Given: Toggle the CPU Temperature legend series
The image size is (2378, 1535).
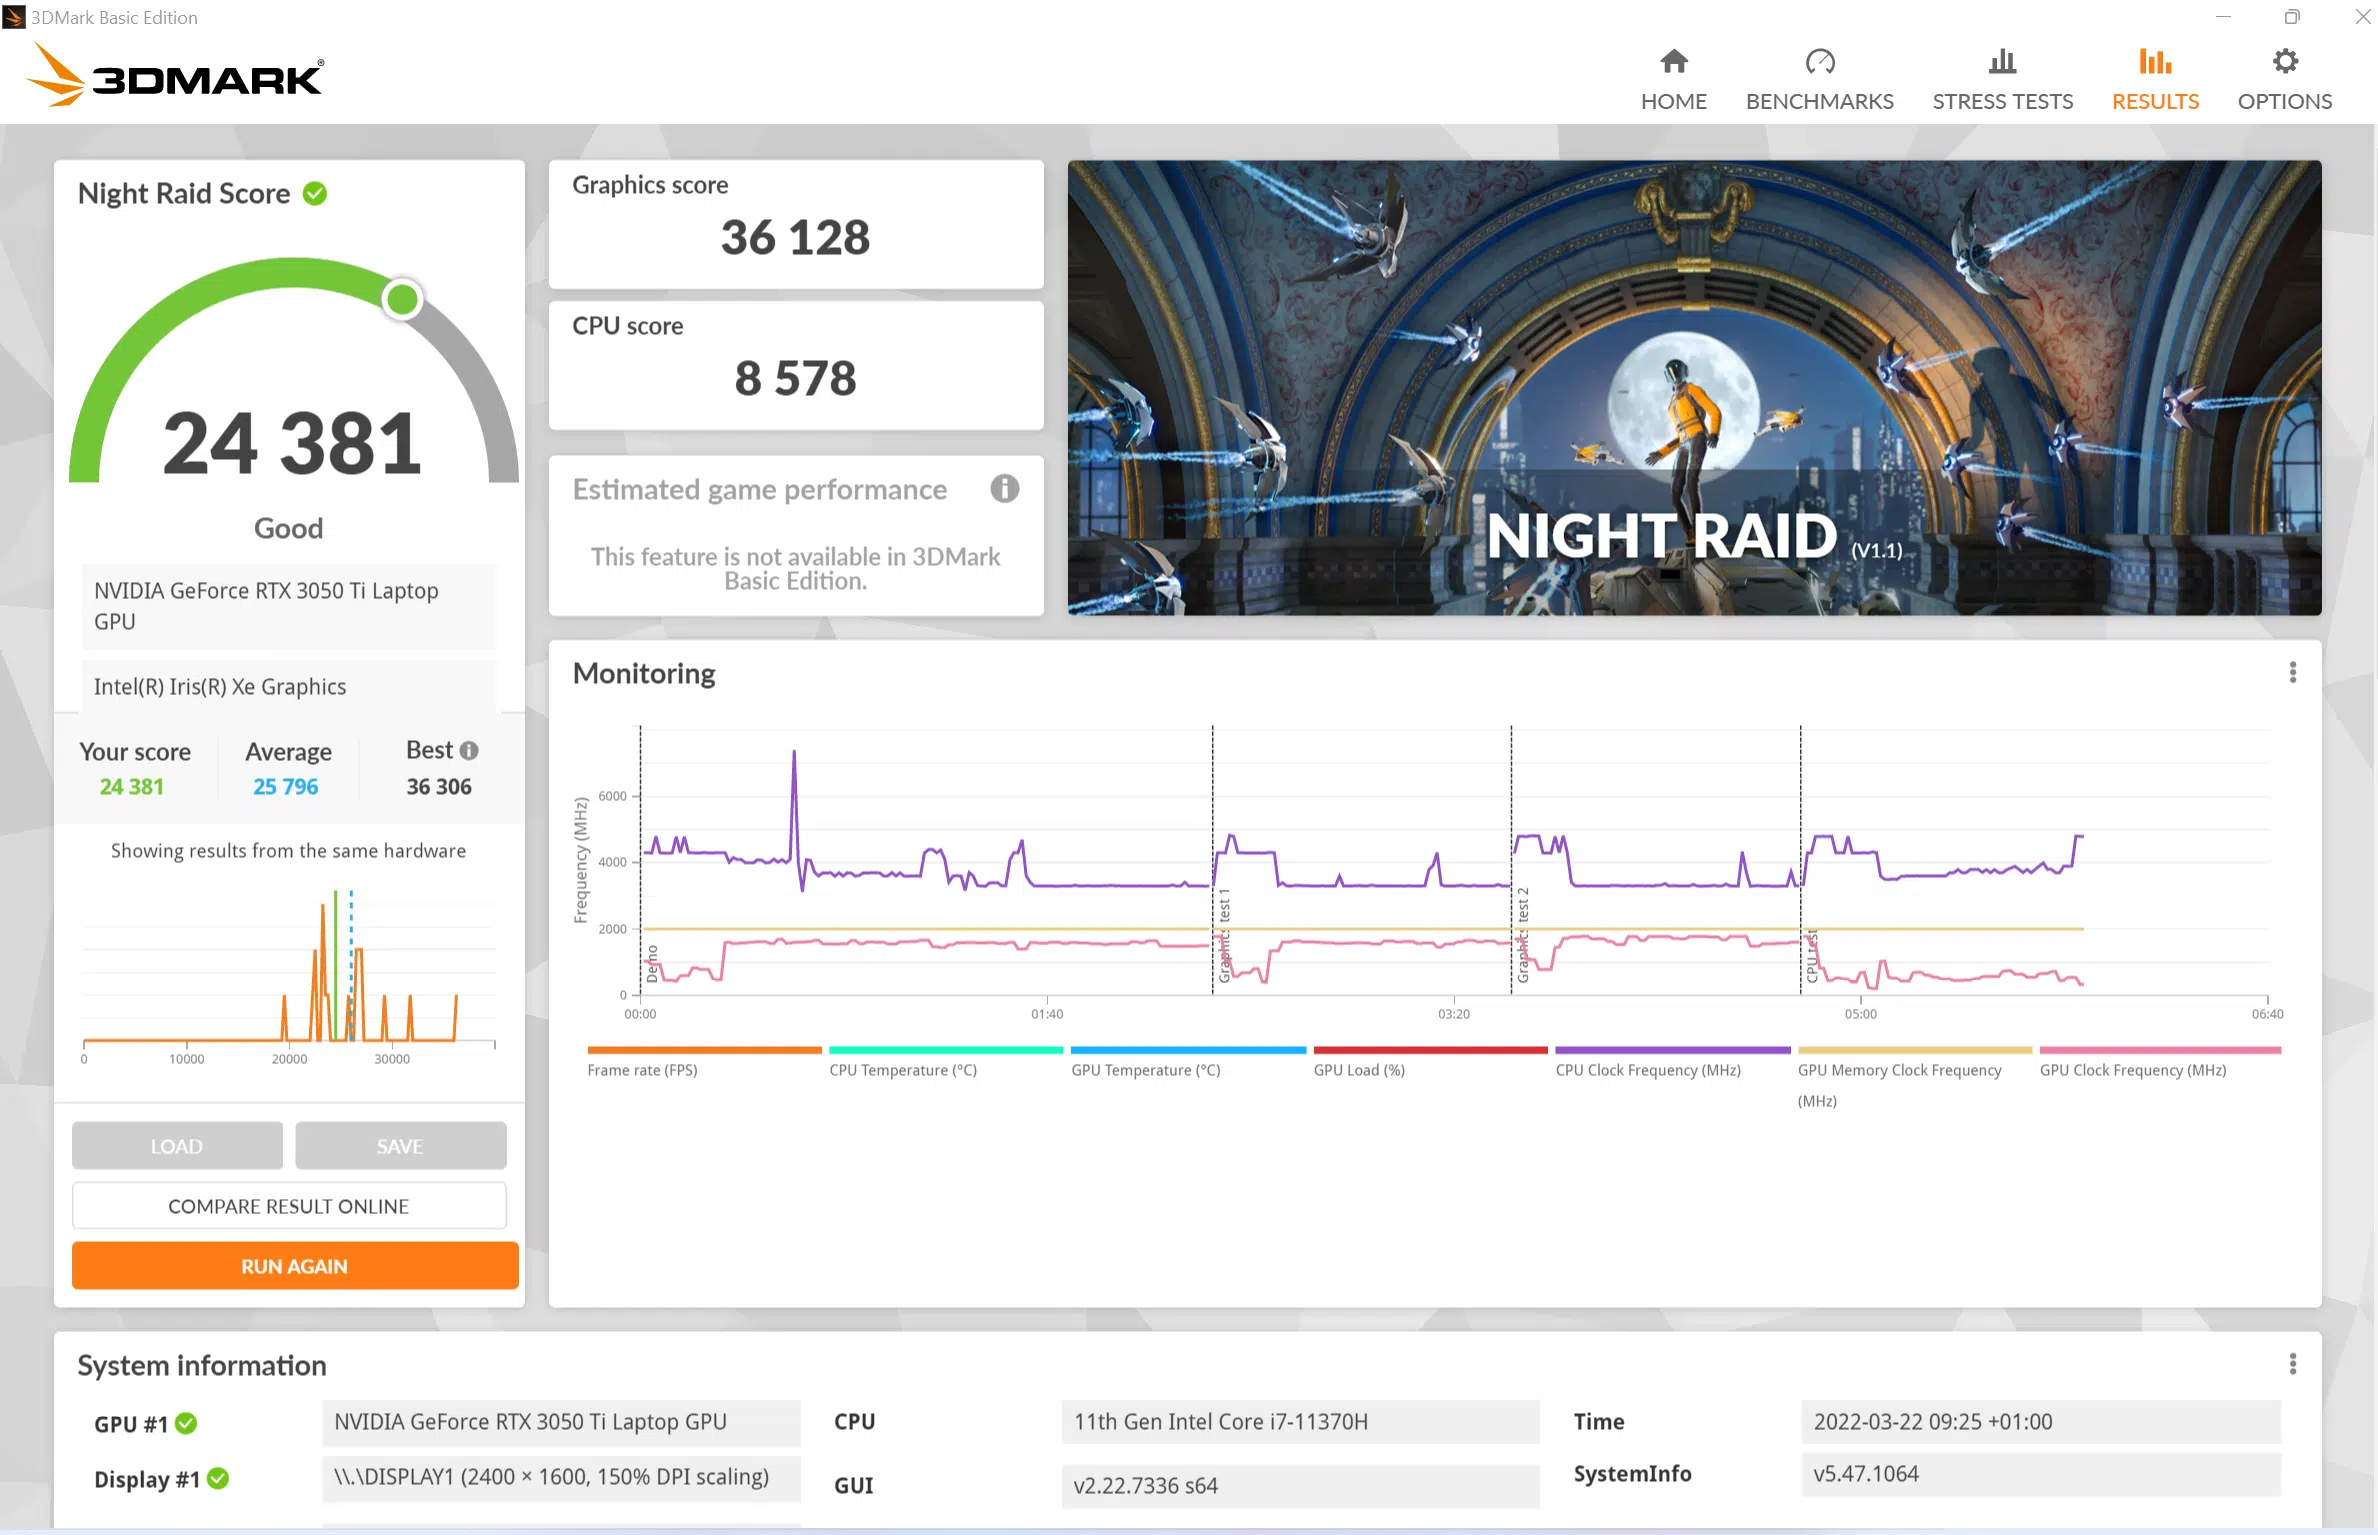Looking at the screenshot, I should tap(902, 1070).
